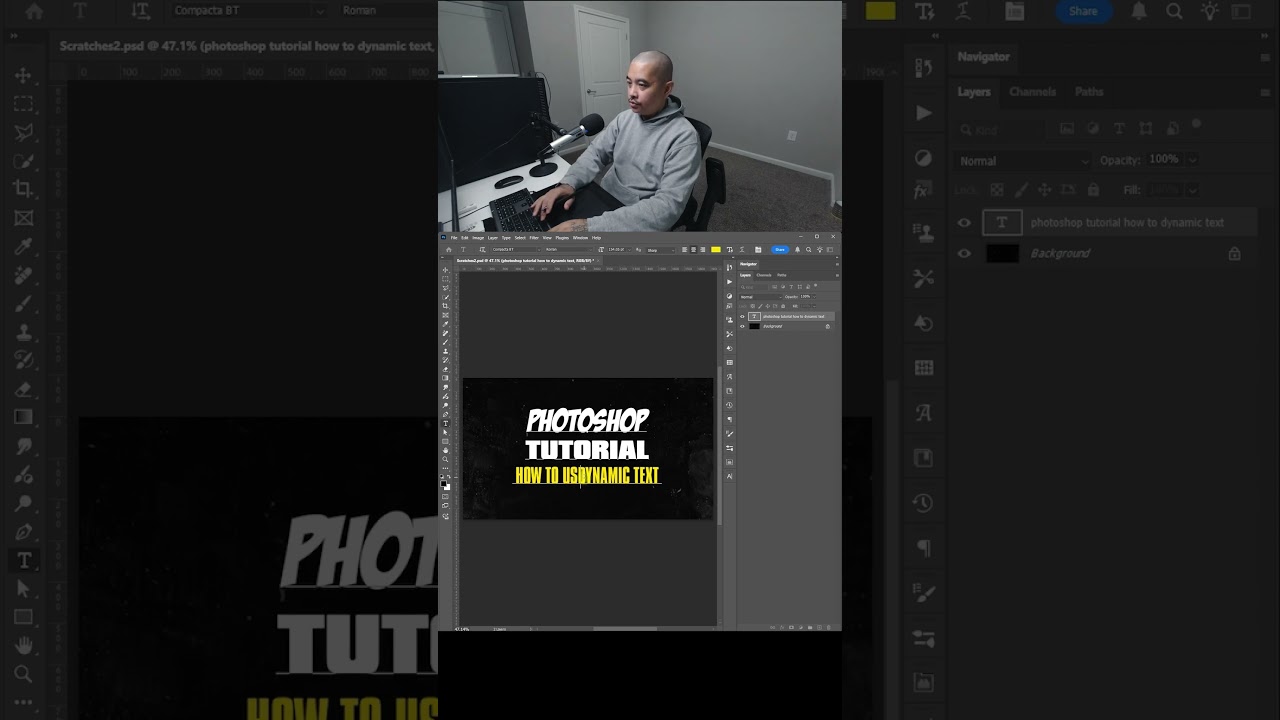Click the yellow text color swatch in the dimmed backdrop
The image size is (1280, 720).
[x=880, y=11]
